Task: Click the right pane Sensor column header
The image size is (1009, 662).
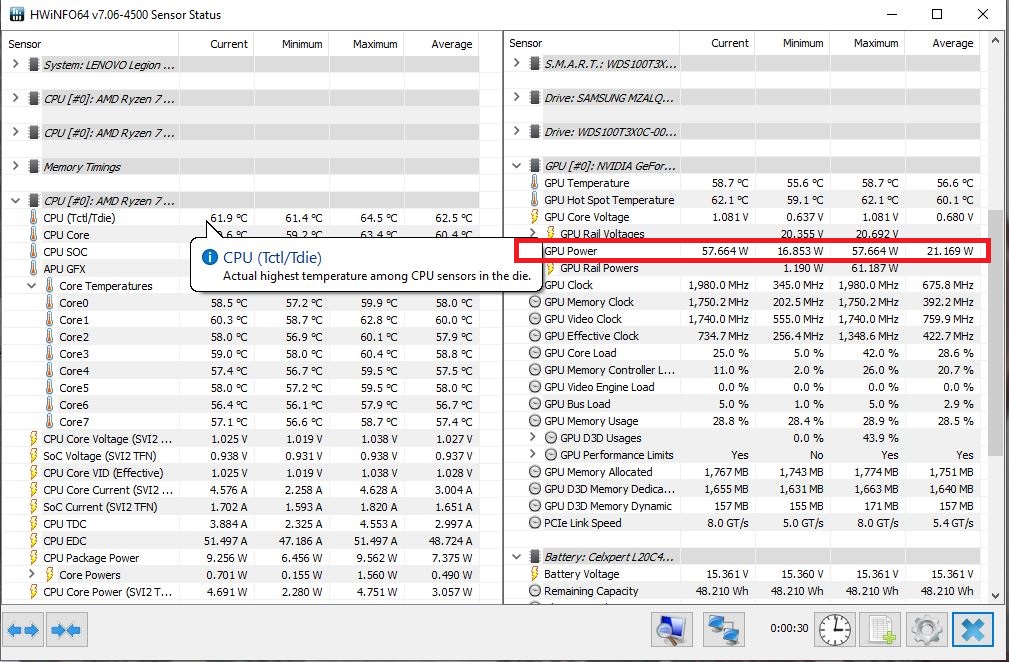Action: tap(591, 43)
